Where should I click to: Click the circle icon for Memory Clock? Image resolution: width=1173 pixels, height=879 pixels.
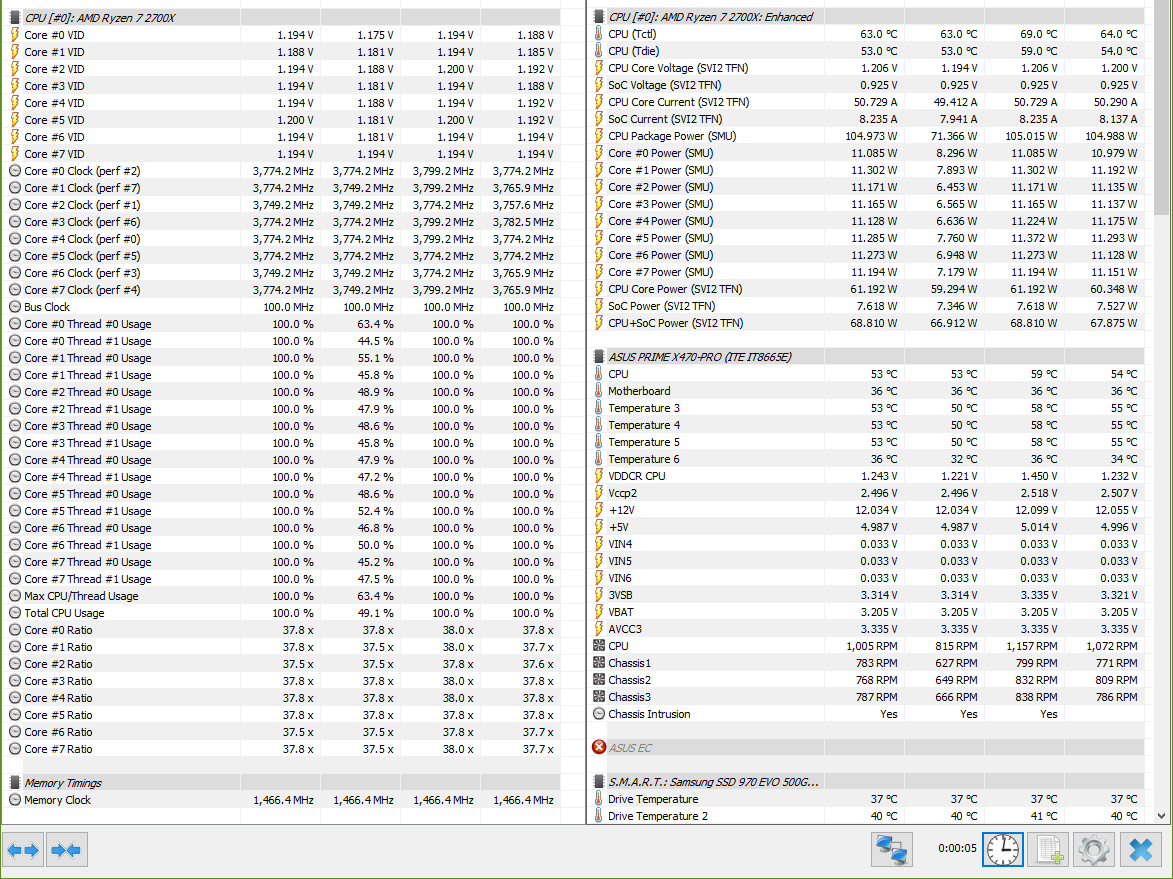[x=15, y=800]
